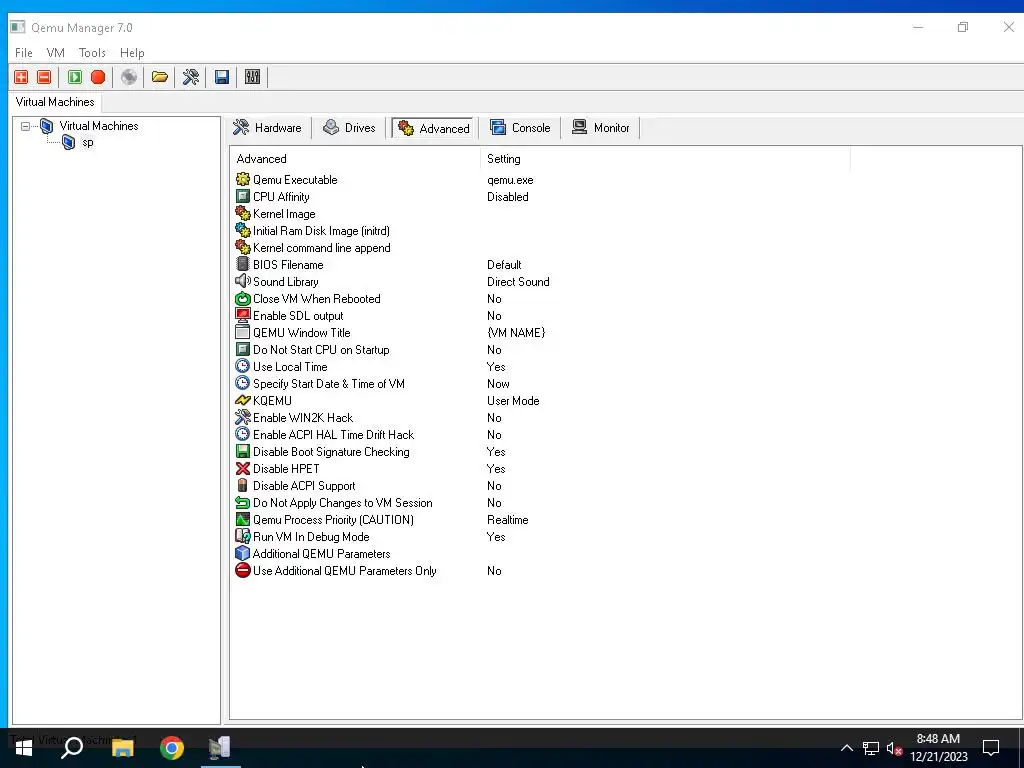Click the {VM NAME} window title value

coord(516,332)
